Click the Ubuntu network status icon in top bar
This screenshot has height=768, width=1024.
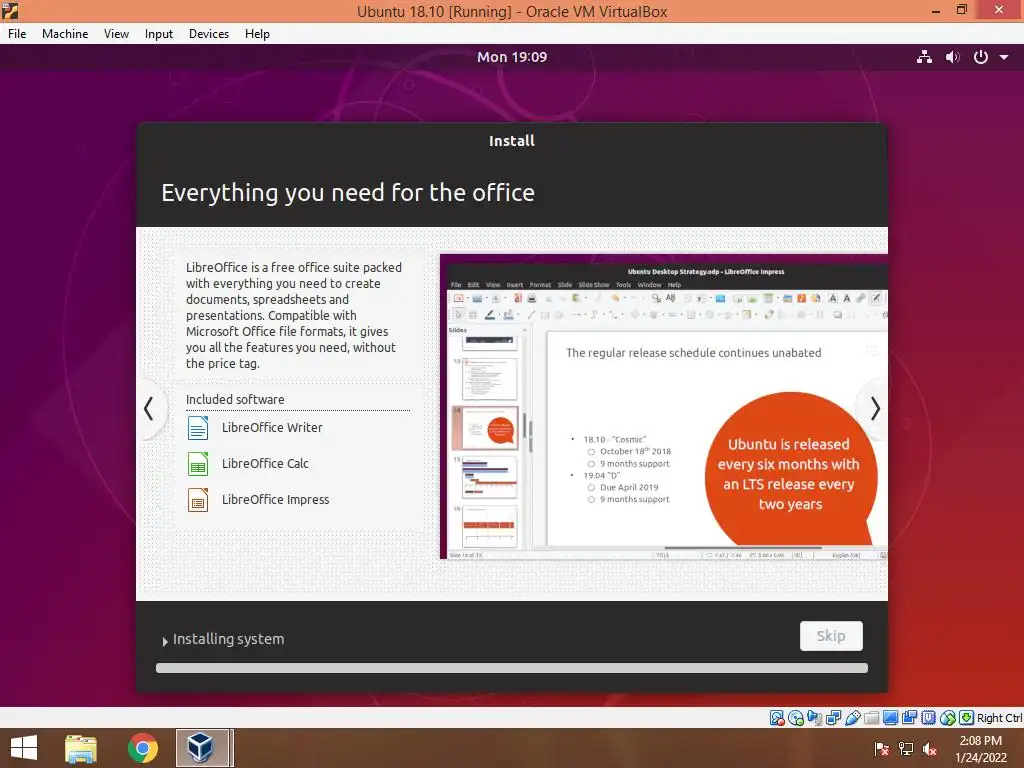pyautogui.click(x=924, y=57)
